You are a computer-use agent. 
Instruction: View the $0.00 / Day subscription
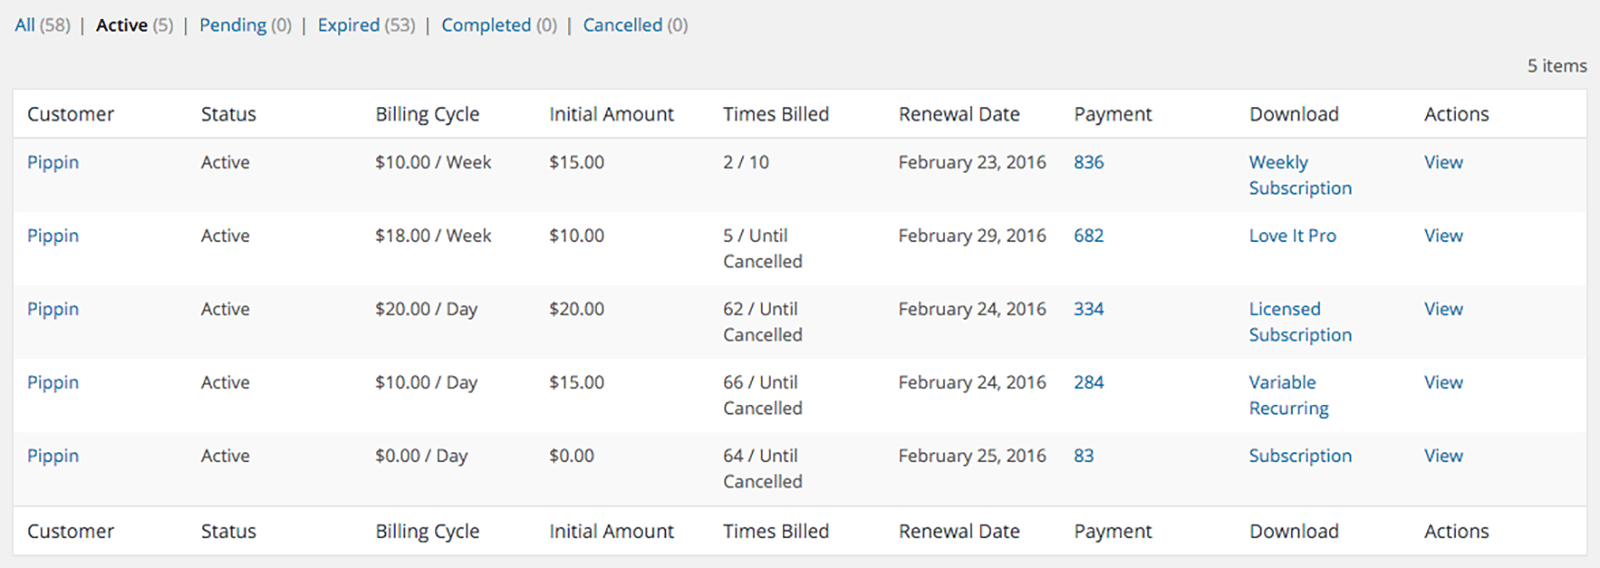[1443, 456]
